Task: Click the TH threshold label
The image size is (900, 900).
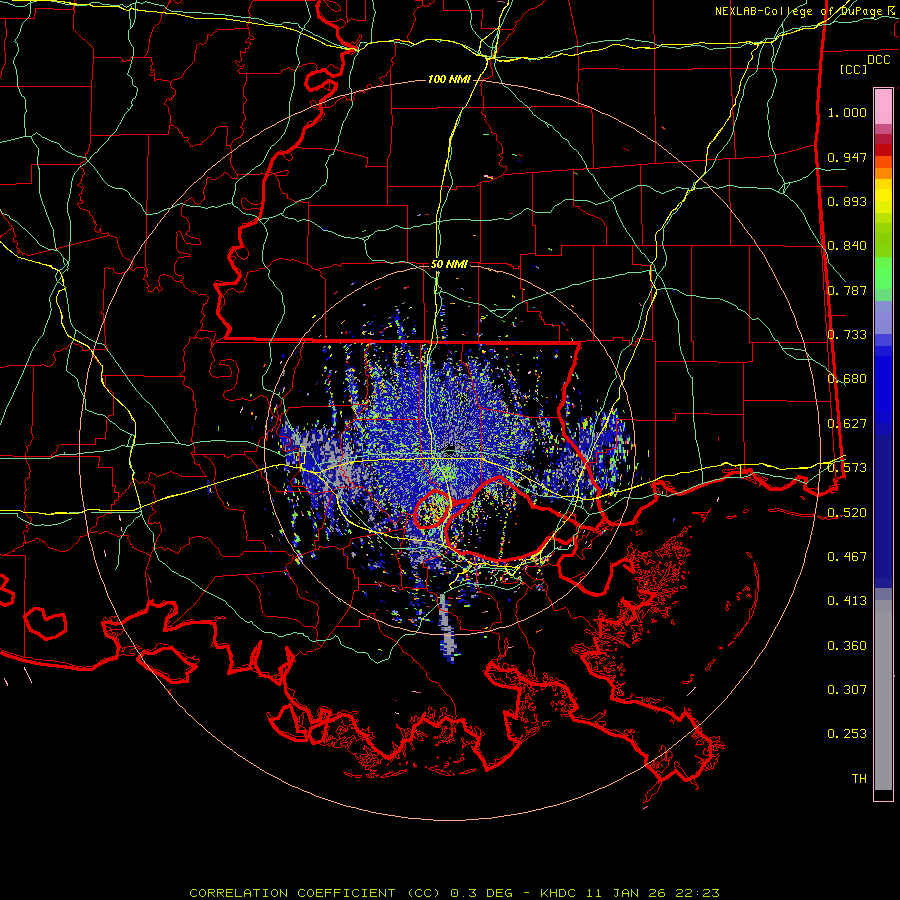Action: tap(859, 779)
